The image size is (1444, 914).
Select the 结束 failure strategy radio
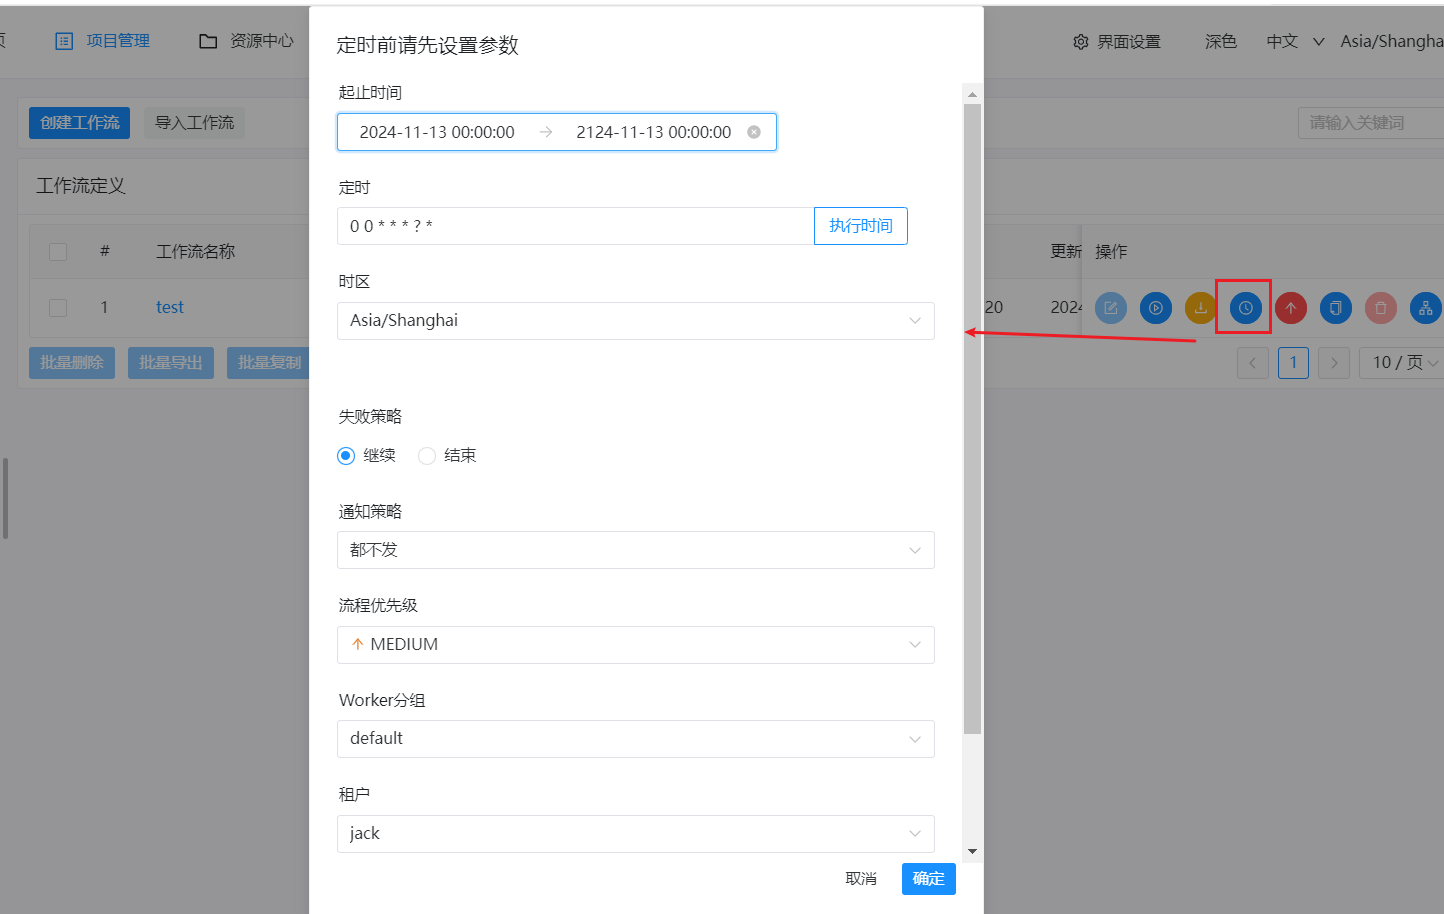point(427,456)
